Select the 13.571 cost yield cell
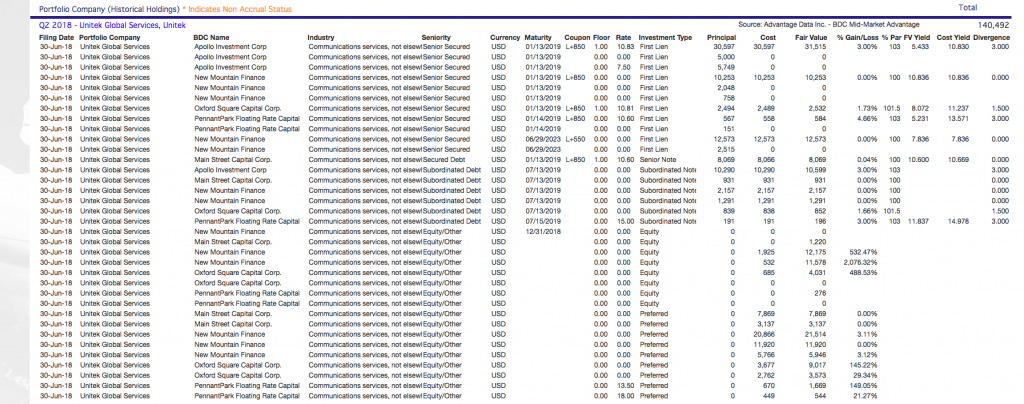 coord(959,119)
